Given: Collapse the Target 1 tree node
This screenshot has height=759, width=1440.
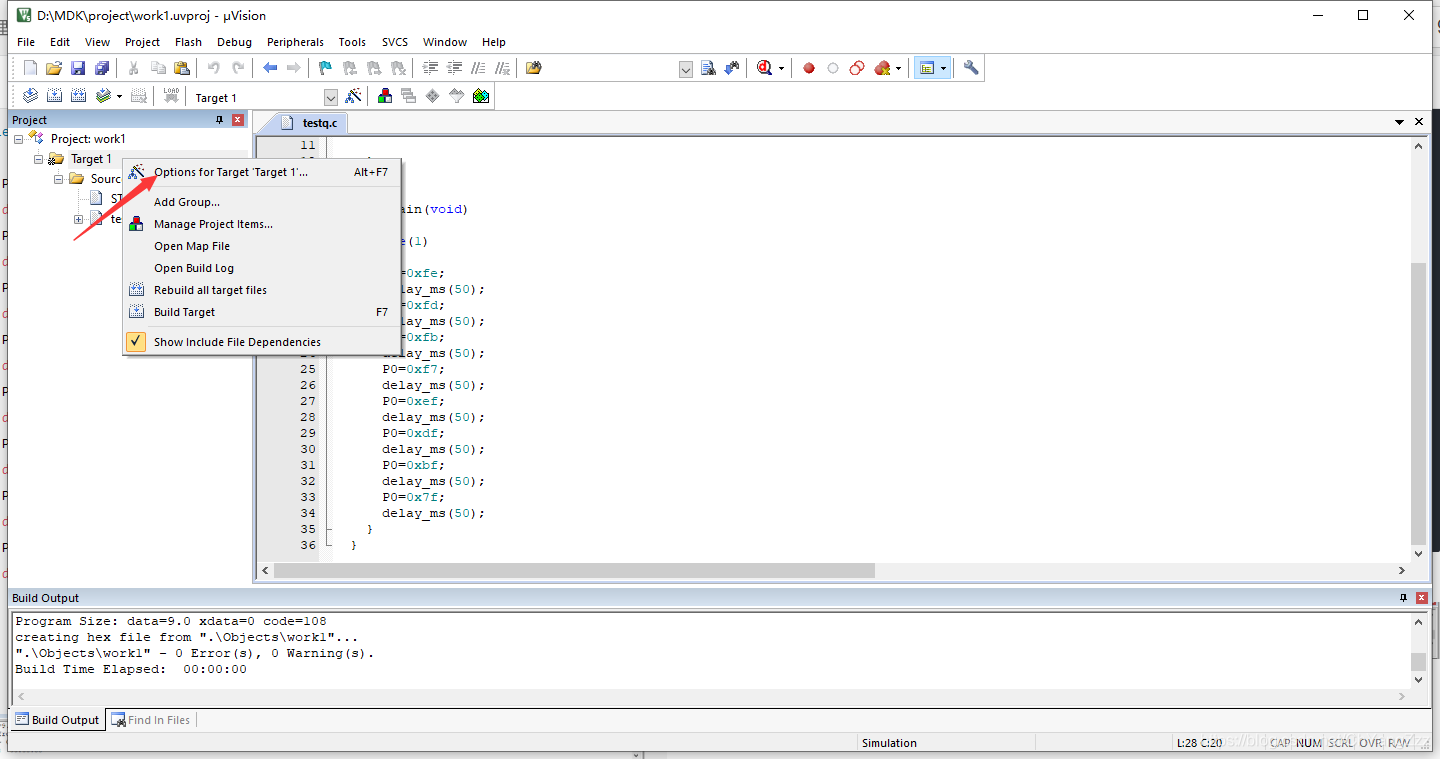Looking at the screenshot, I should (x=38, y=159).
